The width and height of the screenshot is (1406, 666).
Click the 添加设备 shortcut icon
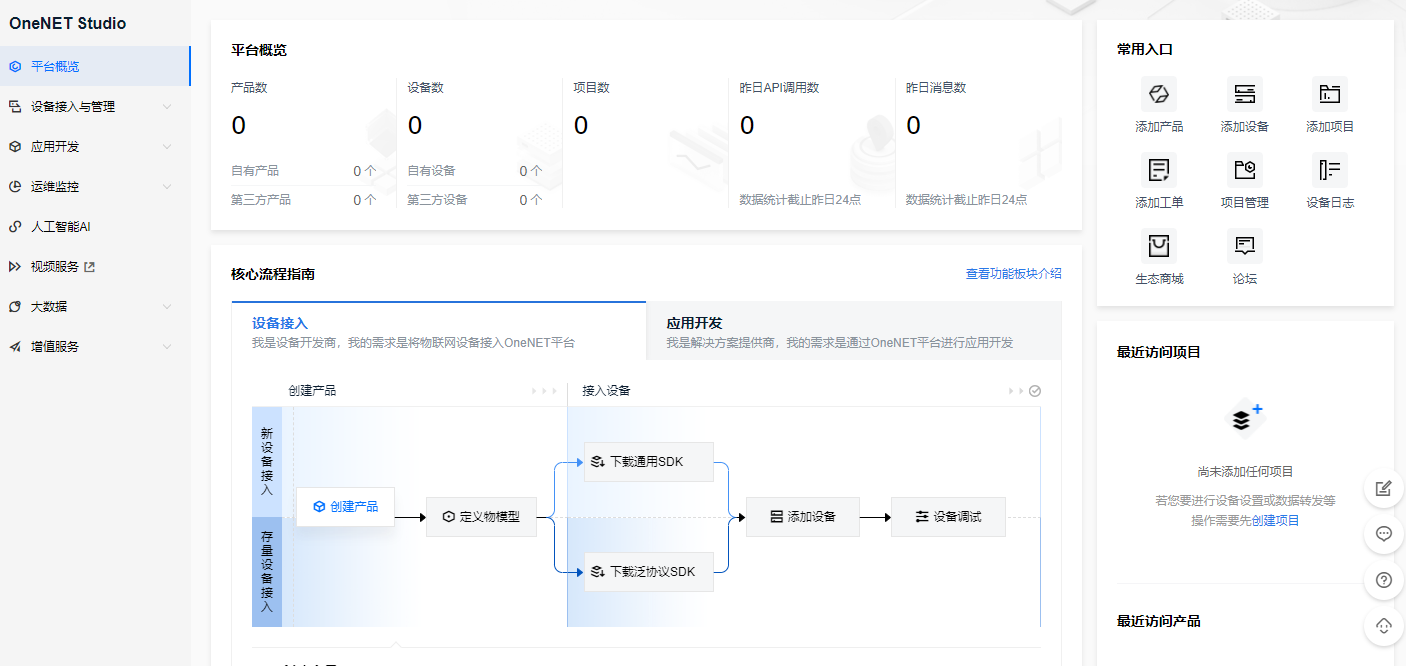pyautogui.click(x=1244, y=95)
